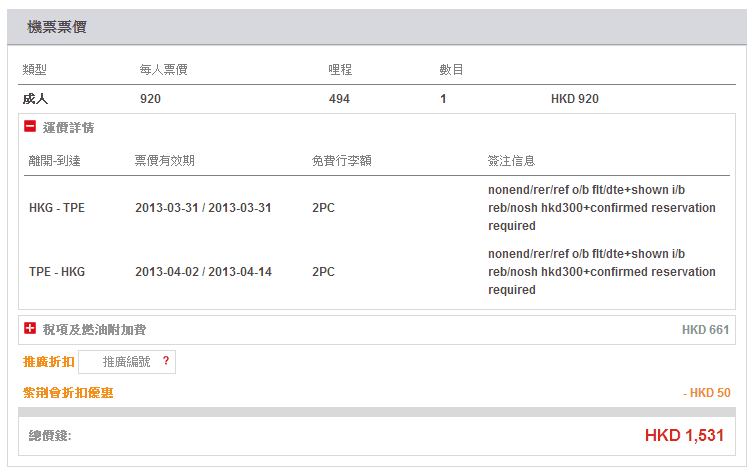Click the HKD 1,531 total price

[683, 435]
